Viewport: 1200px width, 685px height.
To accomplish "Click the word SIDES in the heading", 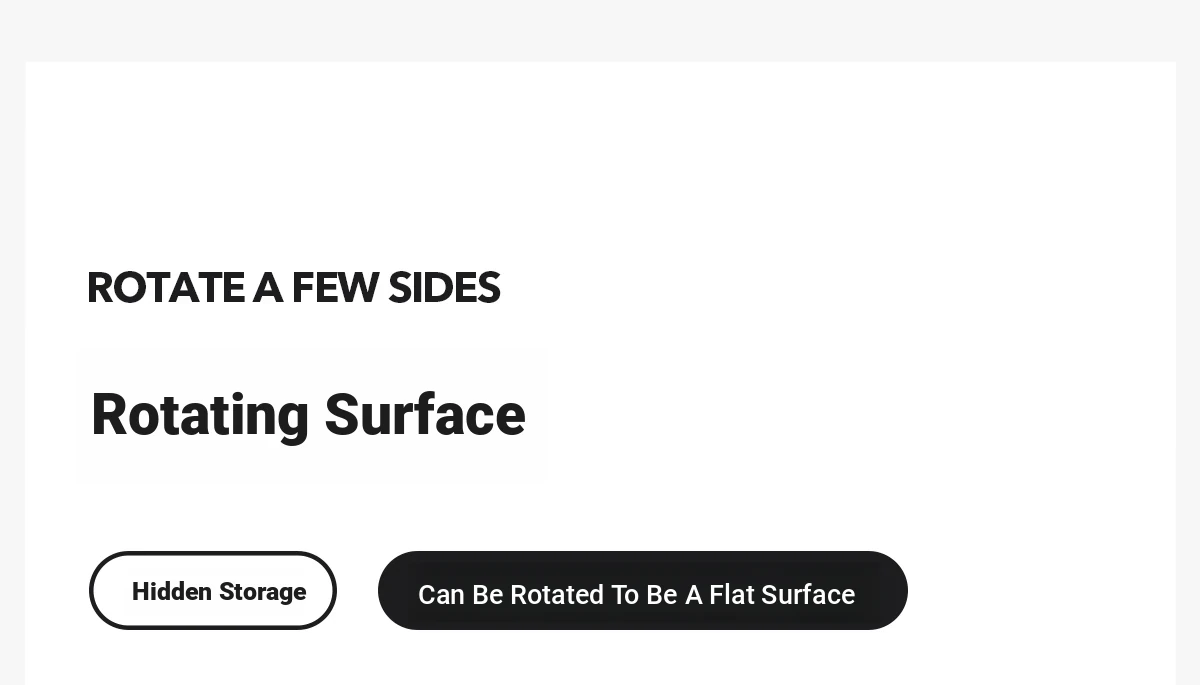I will [x=444, y=288].
